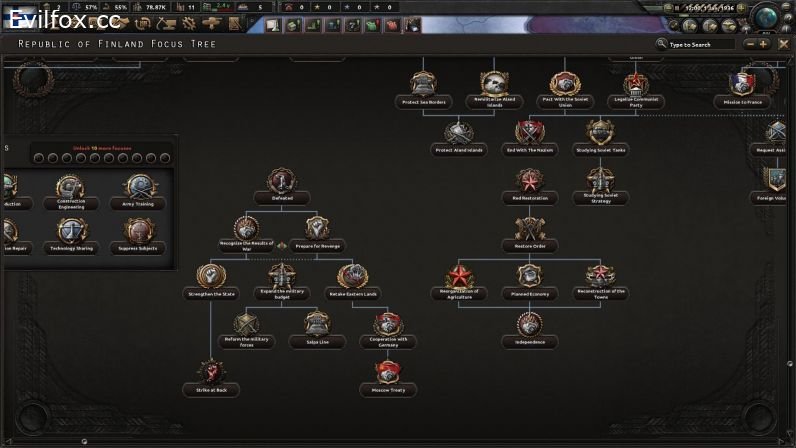Select the Salpa Line focus icon

point(317,325)
